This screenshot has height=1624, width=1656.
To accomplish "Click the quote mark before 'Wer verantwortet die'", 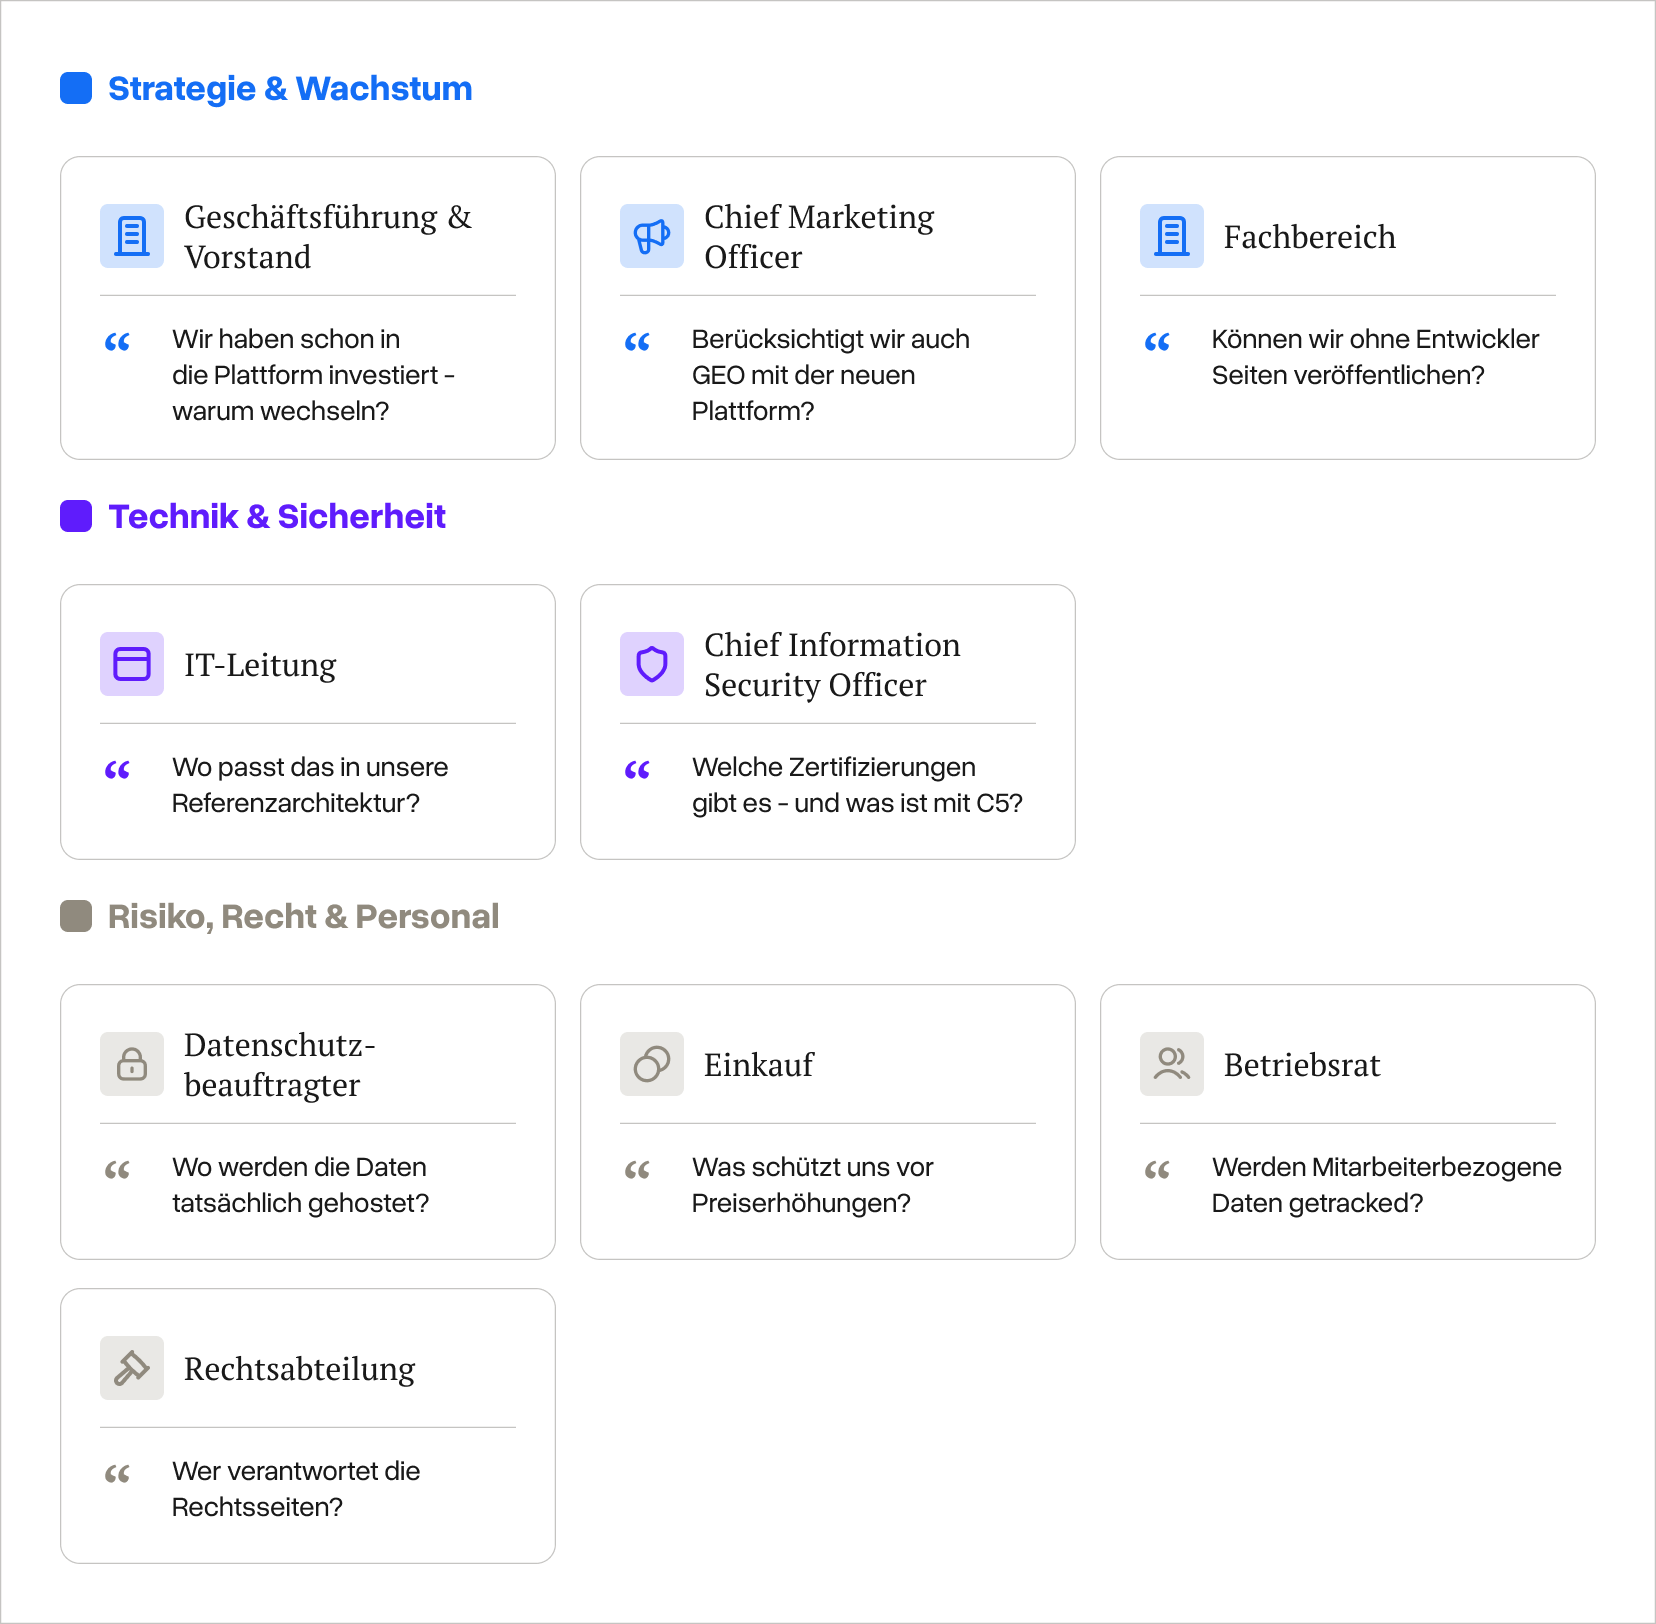I will (118, 1474).
